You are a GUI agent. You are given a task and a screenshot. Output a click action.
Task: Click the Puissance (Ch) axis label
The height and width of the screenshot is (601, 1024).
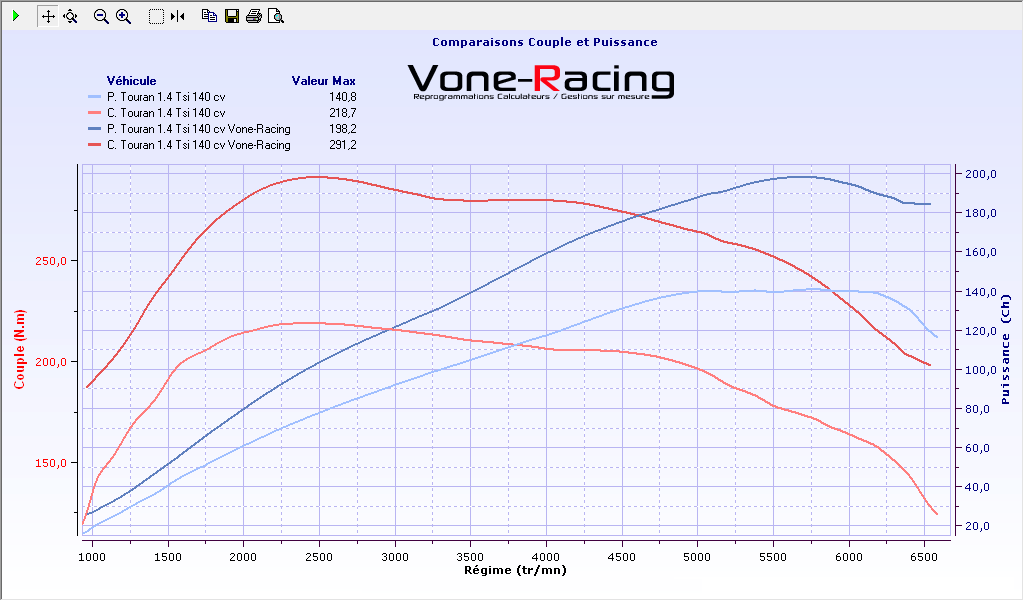pyautogui.click(x=1005, y=357)
